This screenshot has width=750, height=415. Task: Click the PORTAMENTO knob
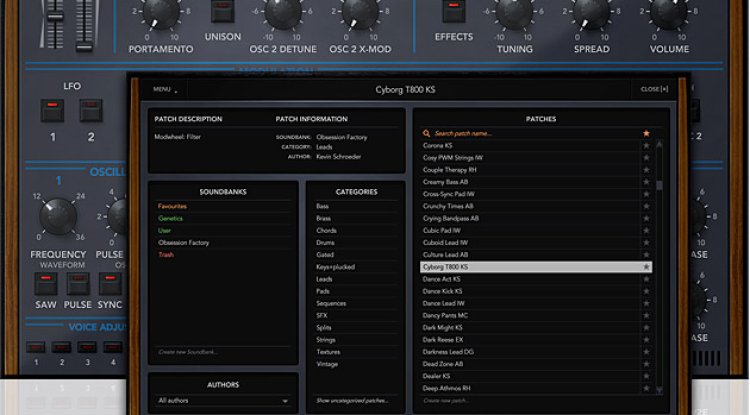tap(161, 13)
